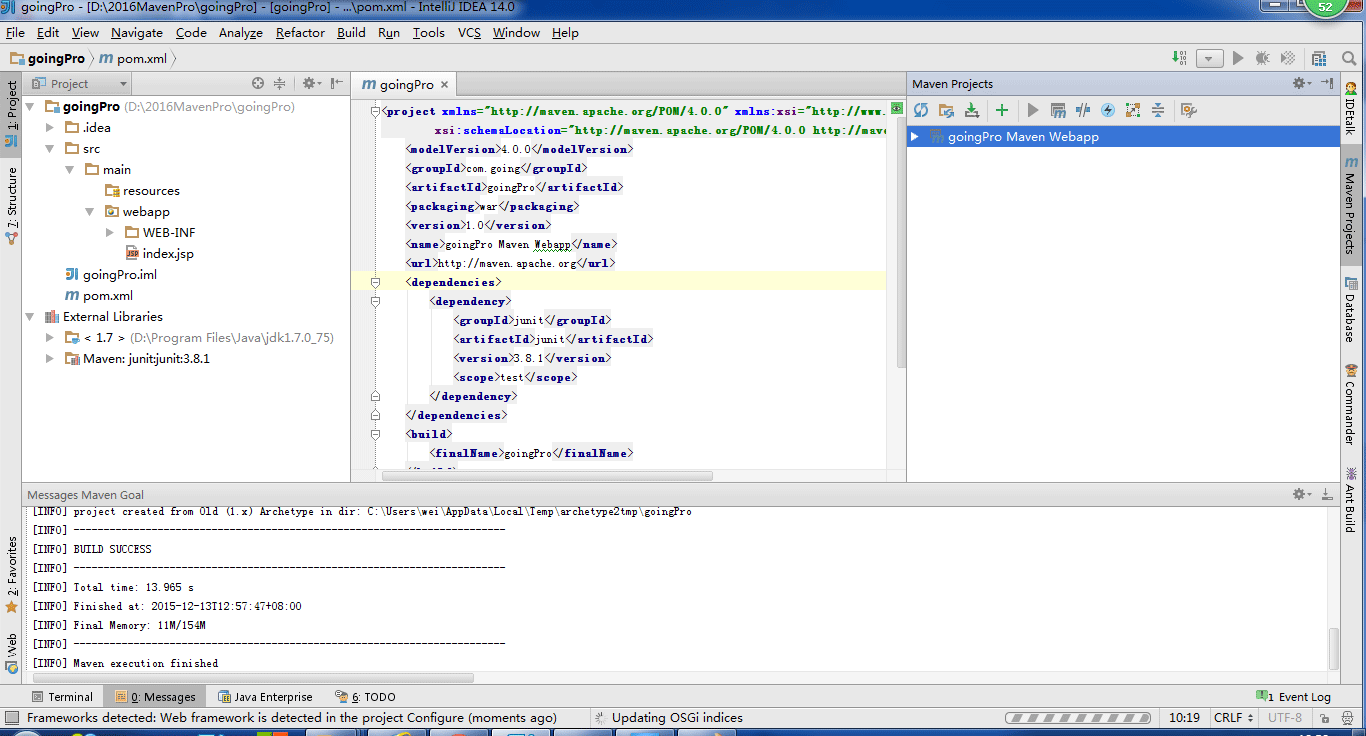Select the resources folder
The image size is (1366, 736).
pyautogui.click(x=142, y=190)
